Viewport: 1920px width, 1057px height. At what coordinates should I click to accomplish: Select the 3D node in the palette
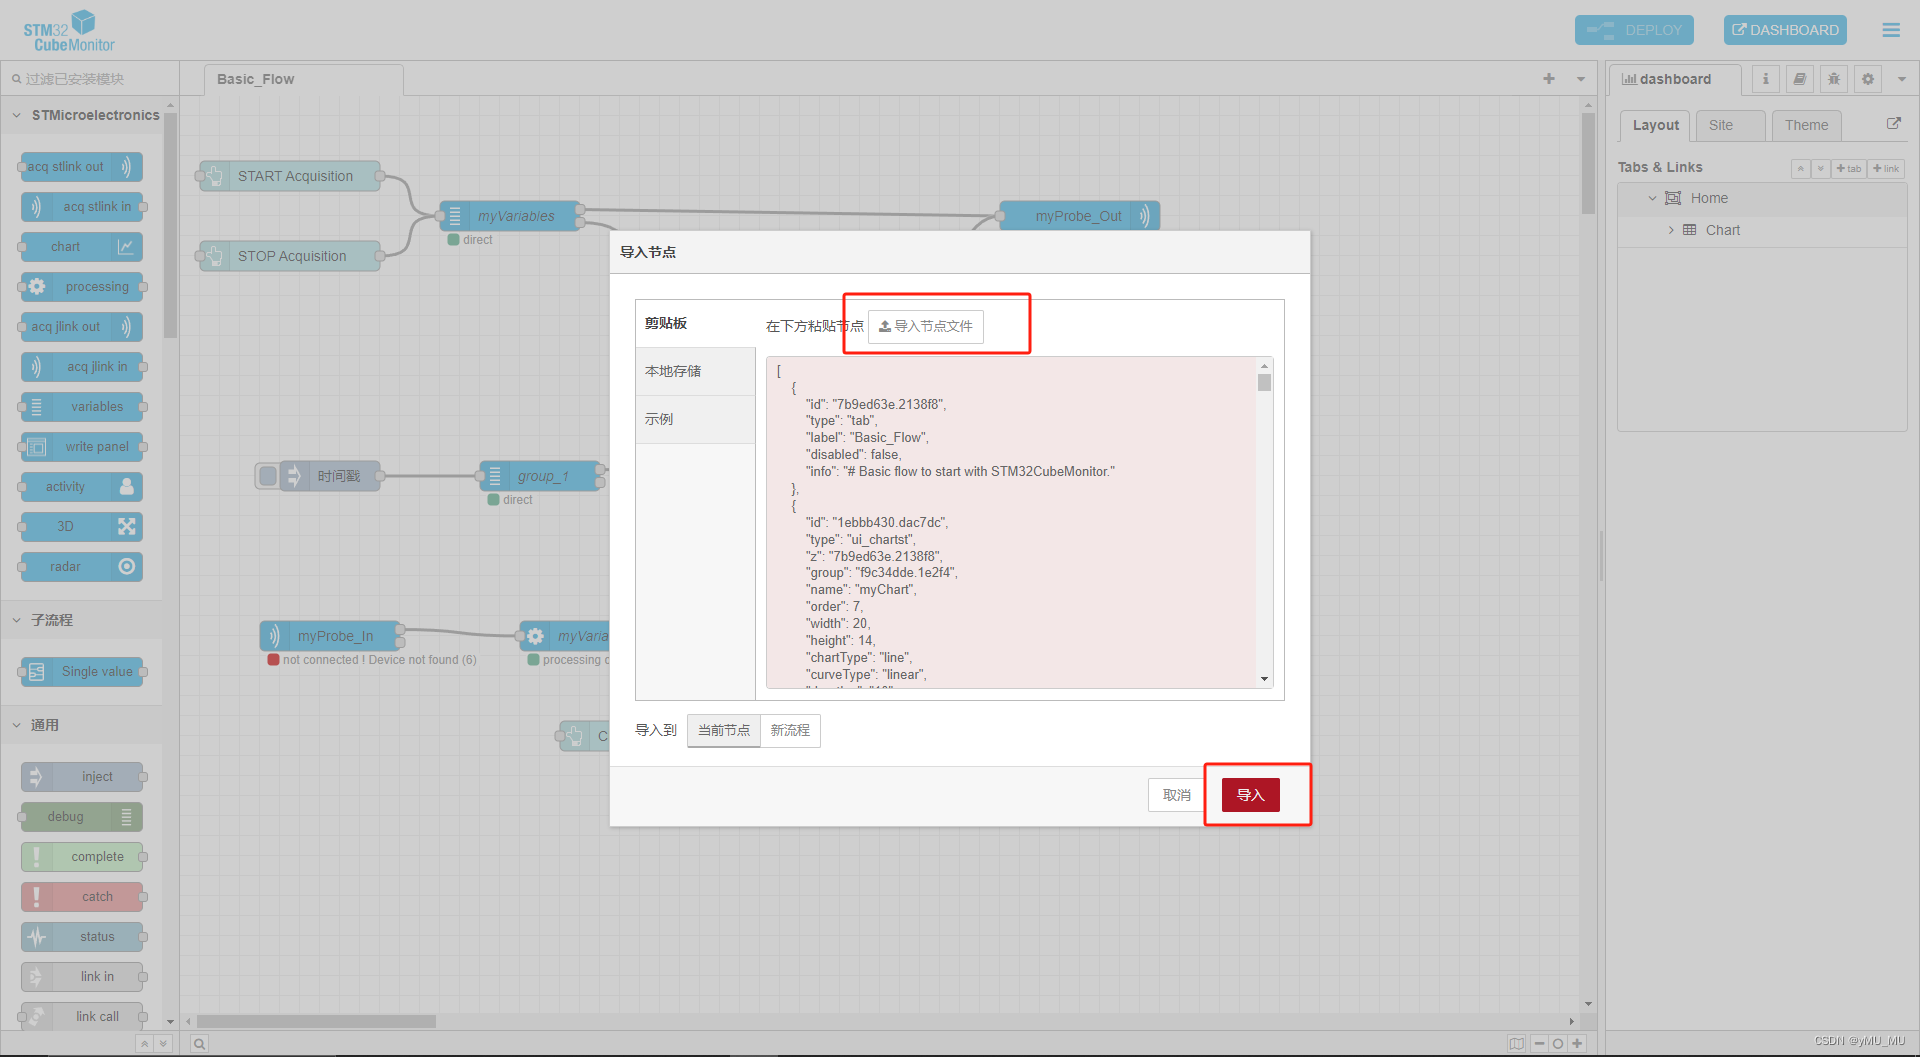pos(80,527)
